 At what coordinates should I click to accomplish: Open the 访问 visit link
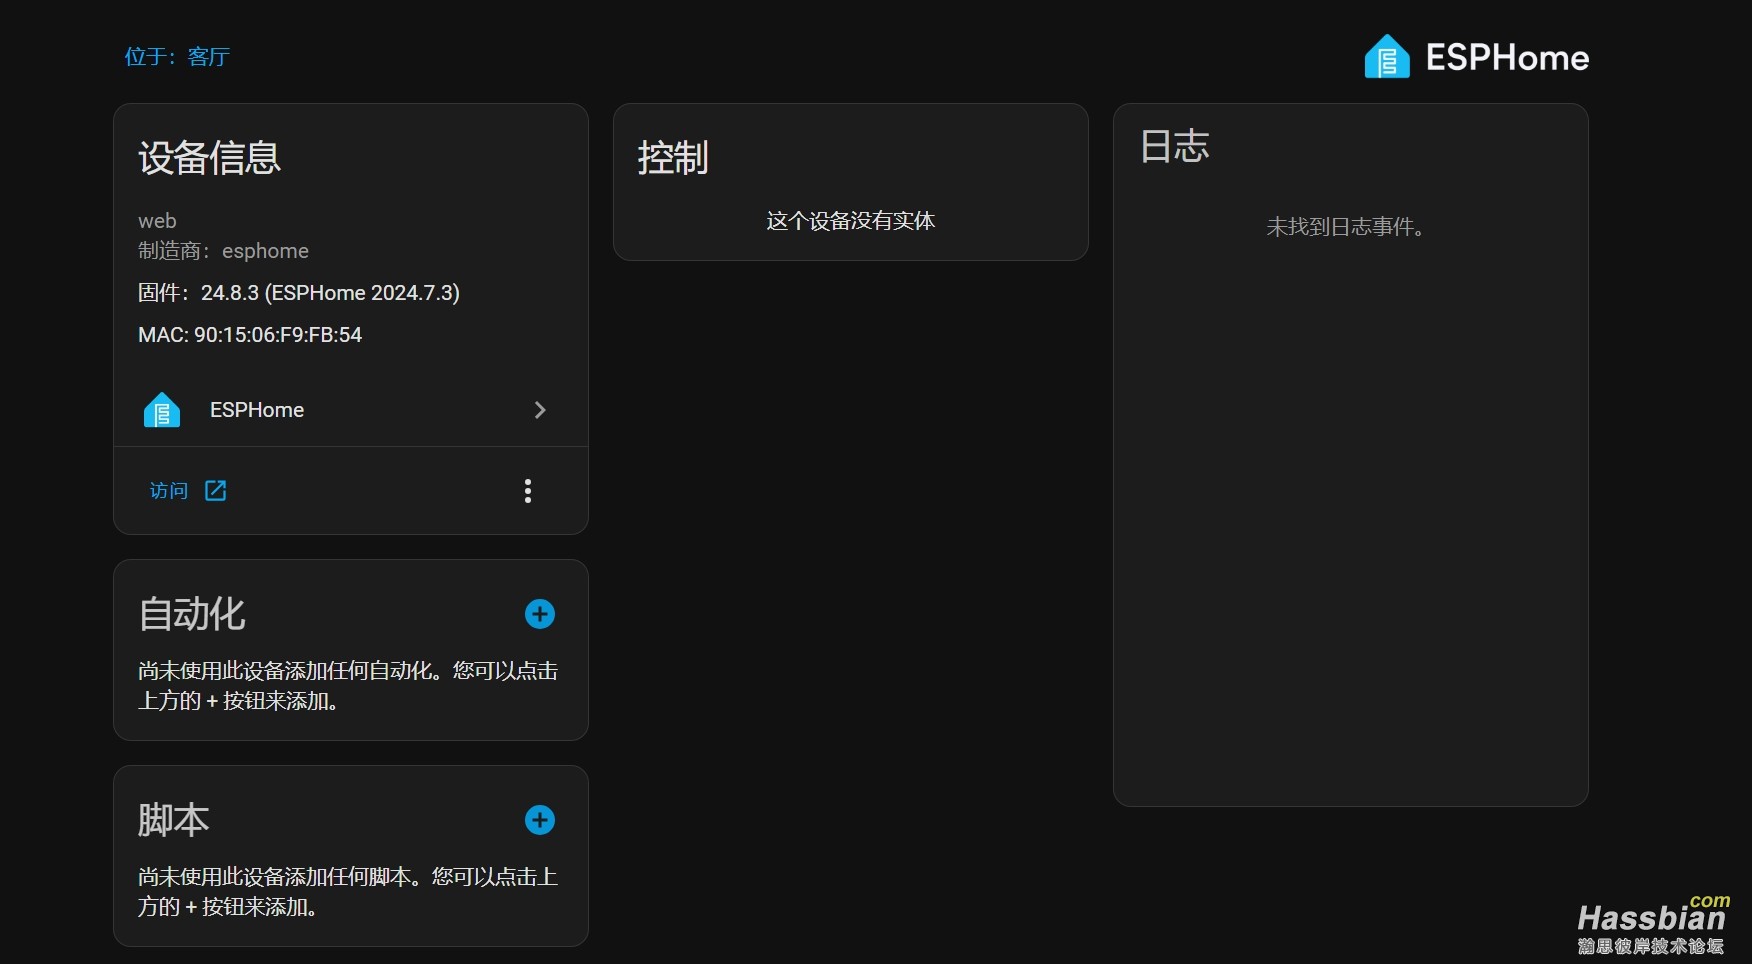(188, 491)
